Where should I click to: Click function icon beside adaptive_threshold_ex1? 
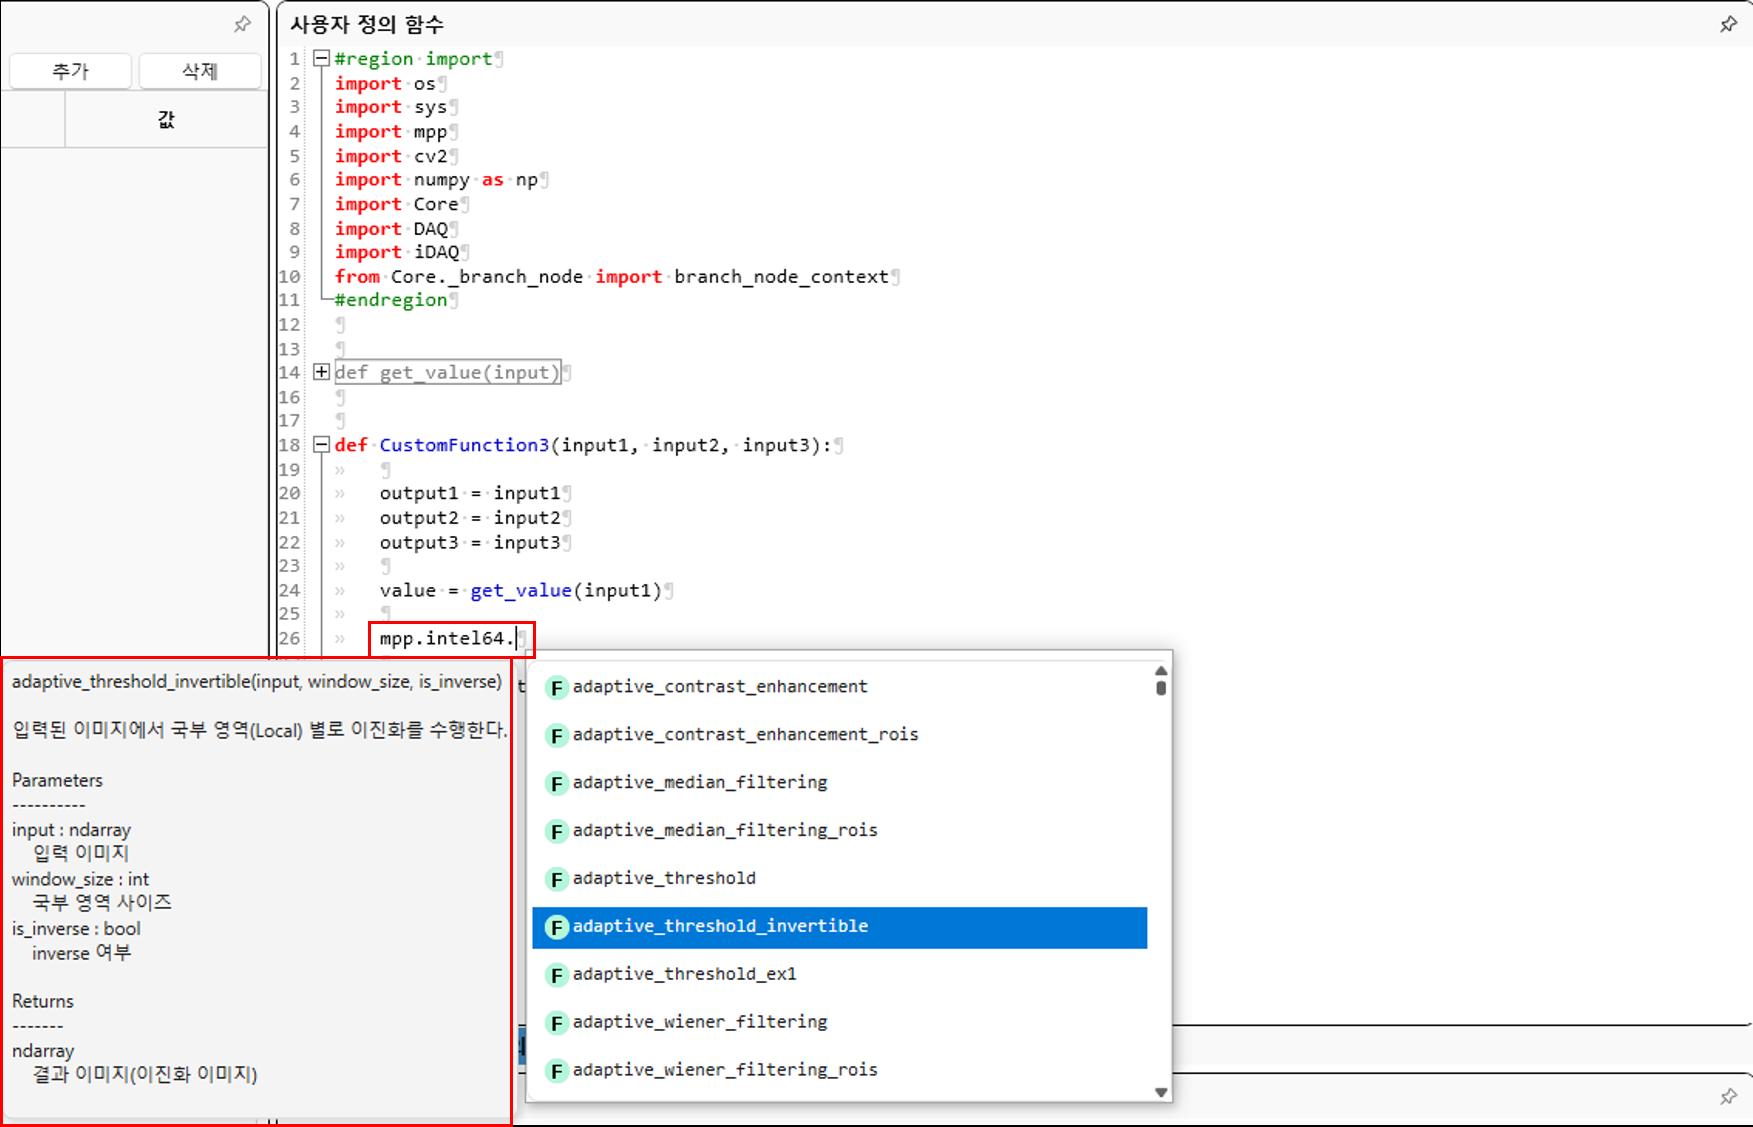[556, 975]
